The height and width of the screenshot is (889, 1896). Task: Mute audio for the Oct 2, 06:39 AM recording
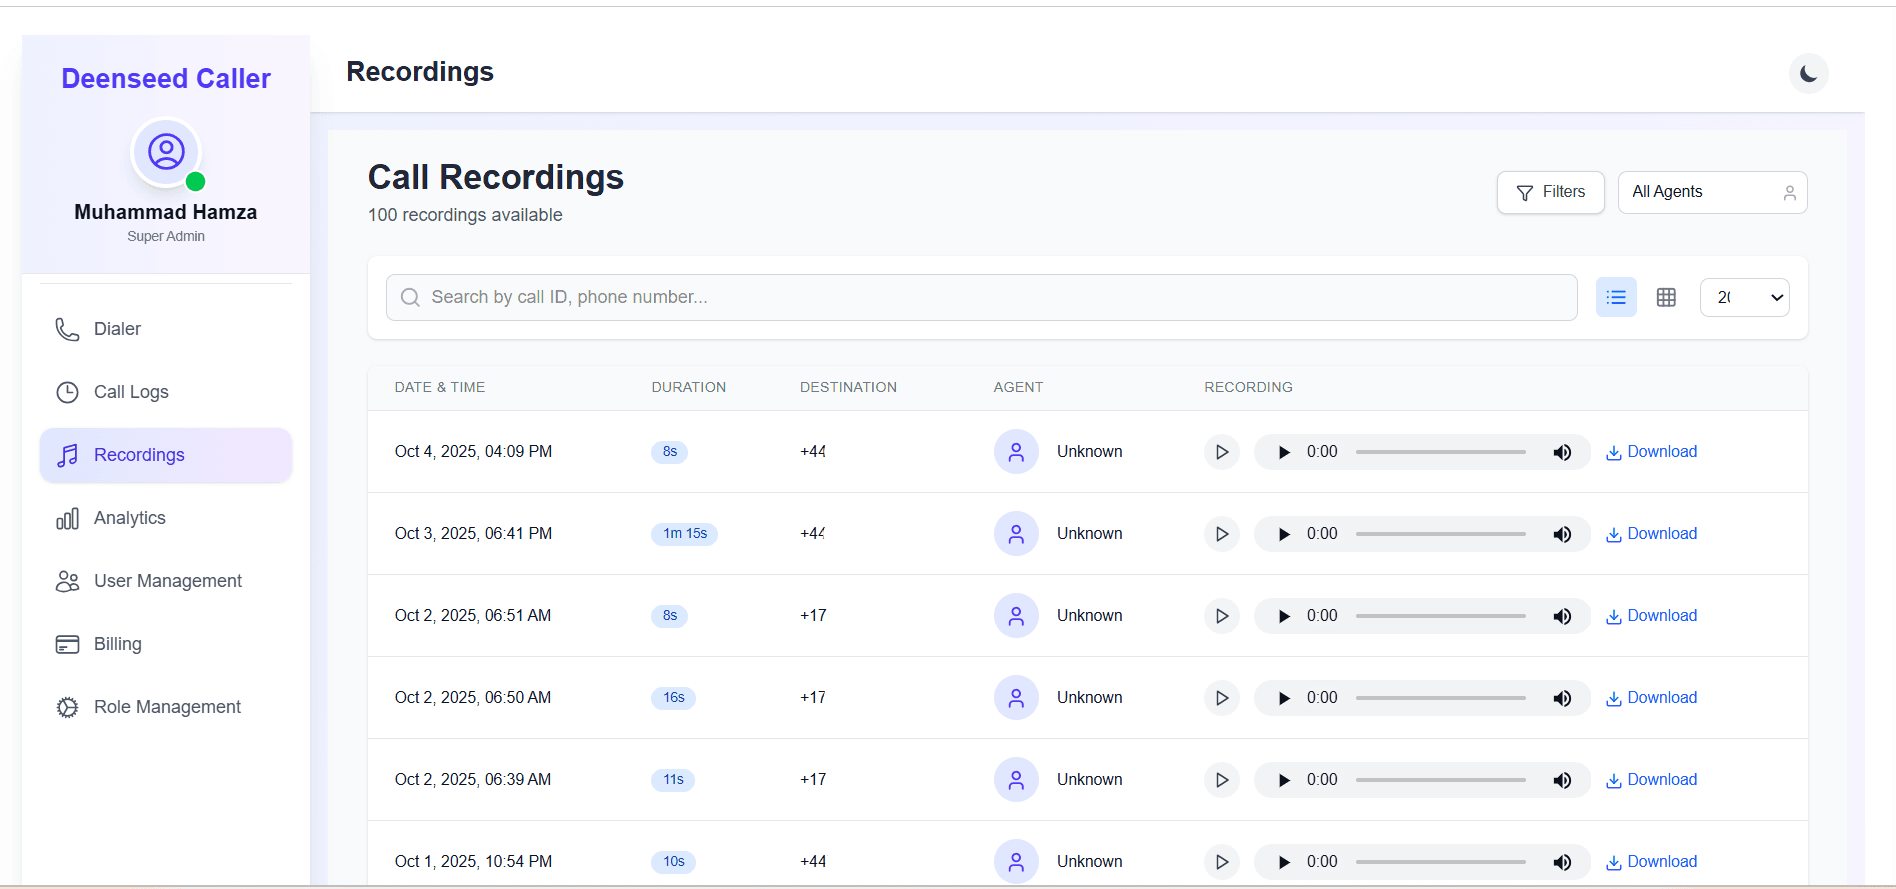(1562, 780)
